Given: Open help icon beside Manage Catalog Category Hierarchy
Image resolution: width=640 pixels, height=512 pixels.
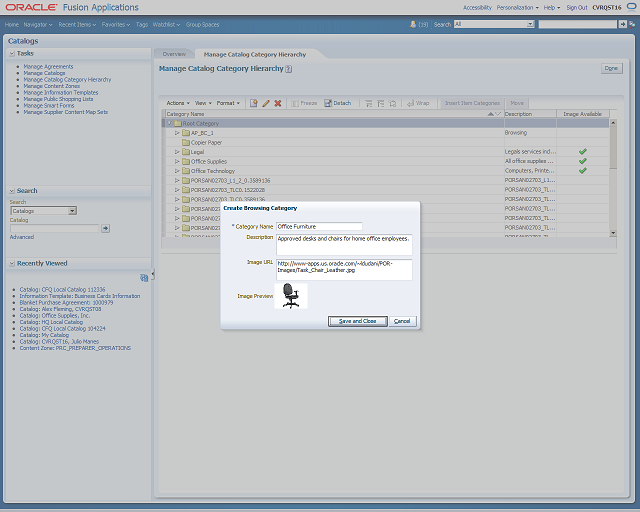Looking at the screenshot, I should point(289,69).
